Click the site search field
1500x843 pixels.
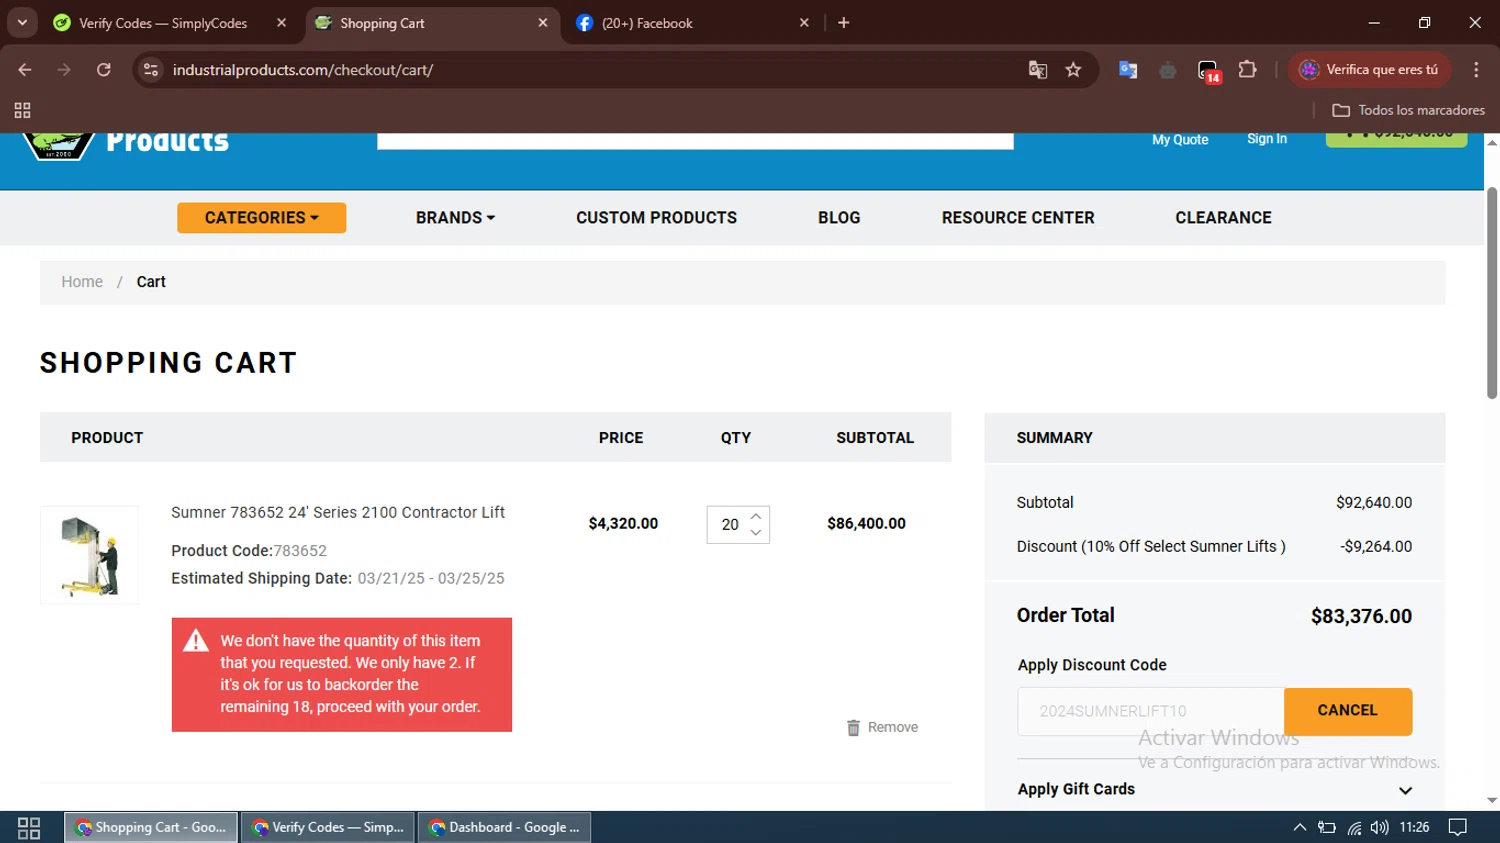pyautogui.click(x=695, y=141)
